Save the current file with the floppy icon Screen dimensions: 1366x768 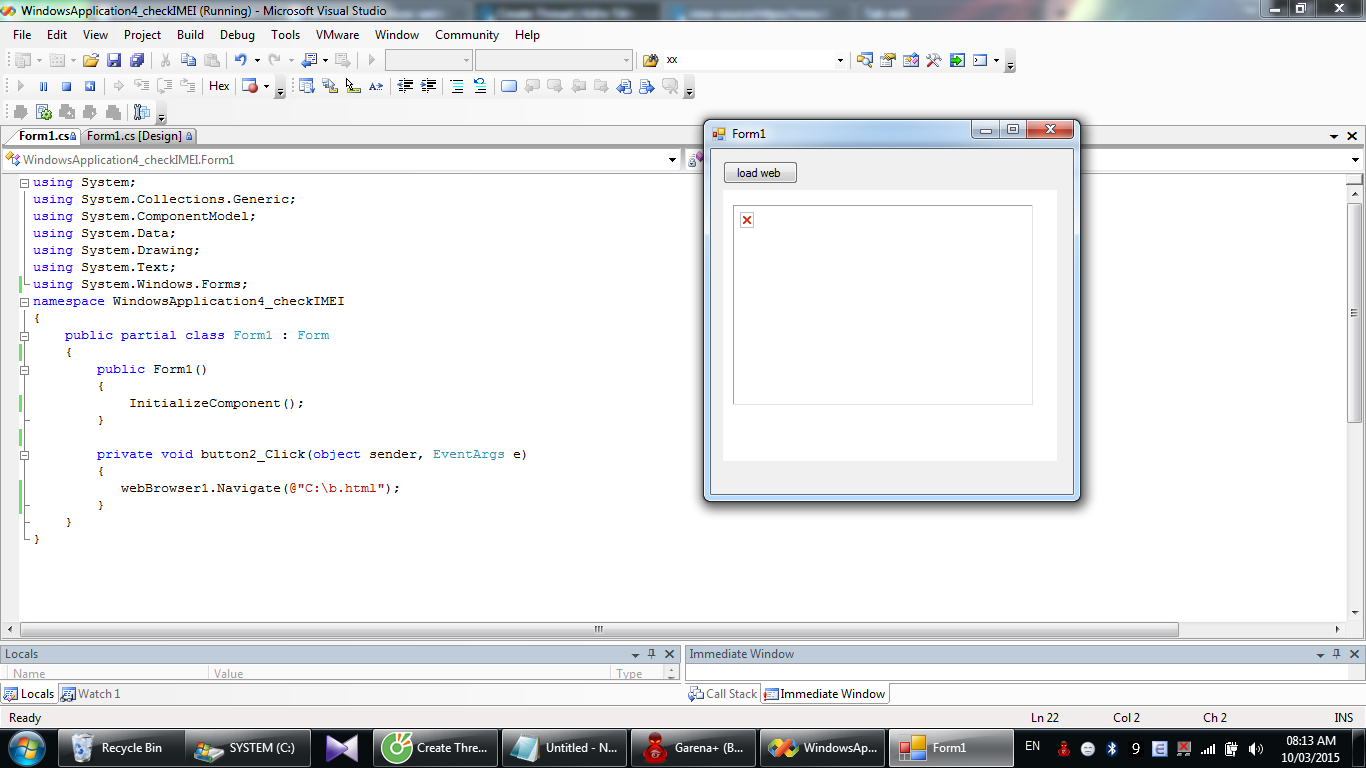pos(114,60)
